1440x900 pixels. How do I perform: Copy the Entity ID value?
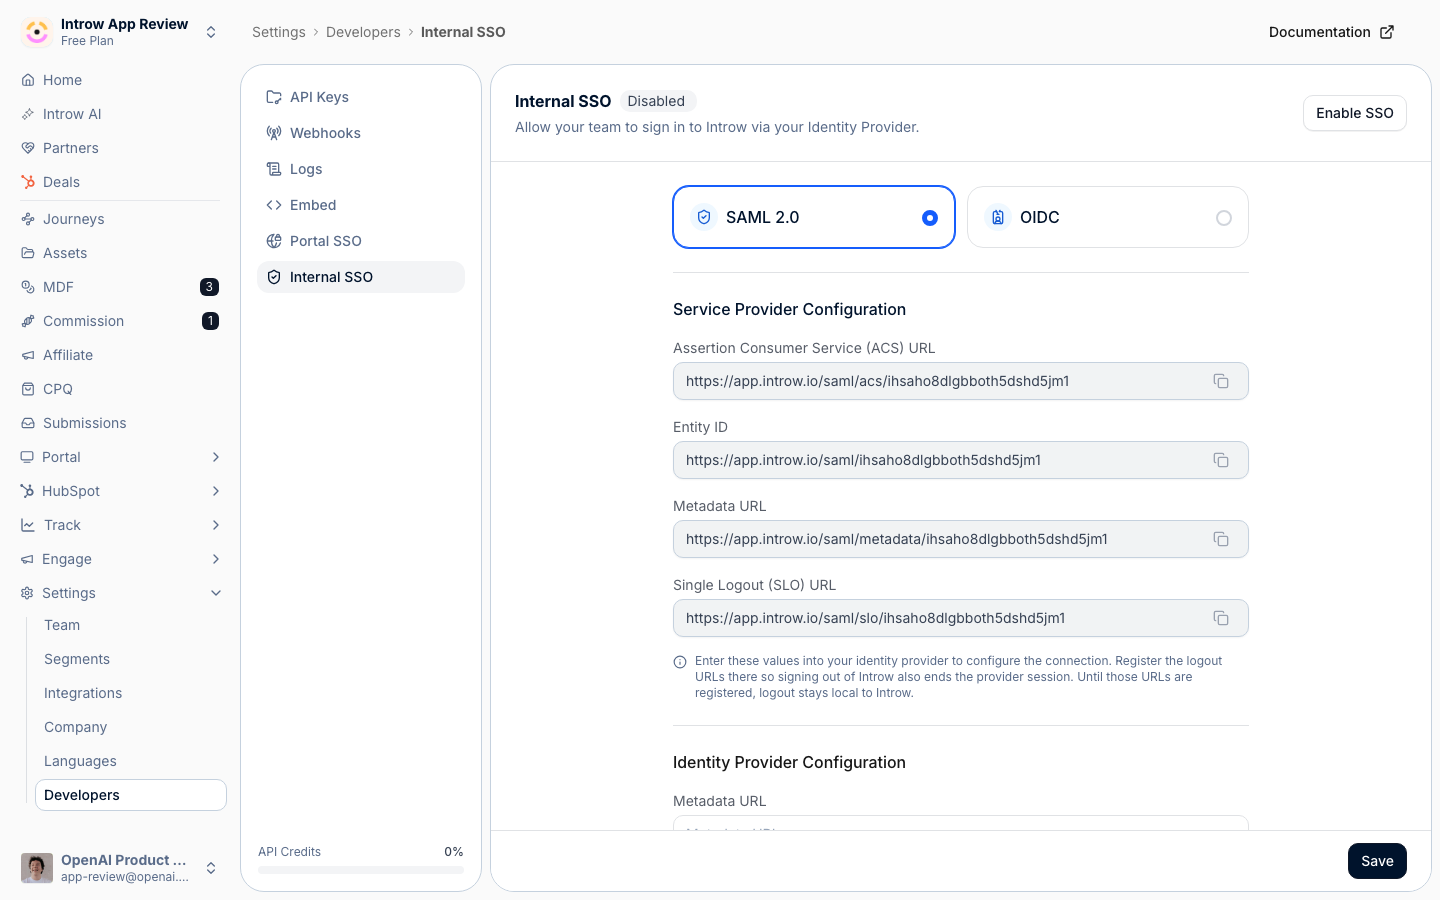pyautogui.click(x=1221, y=460)
